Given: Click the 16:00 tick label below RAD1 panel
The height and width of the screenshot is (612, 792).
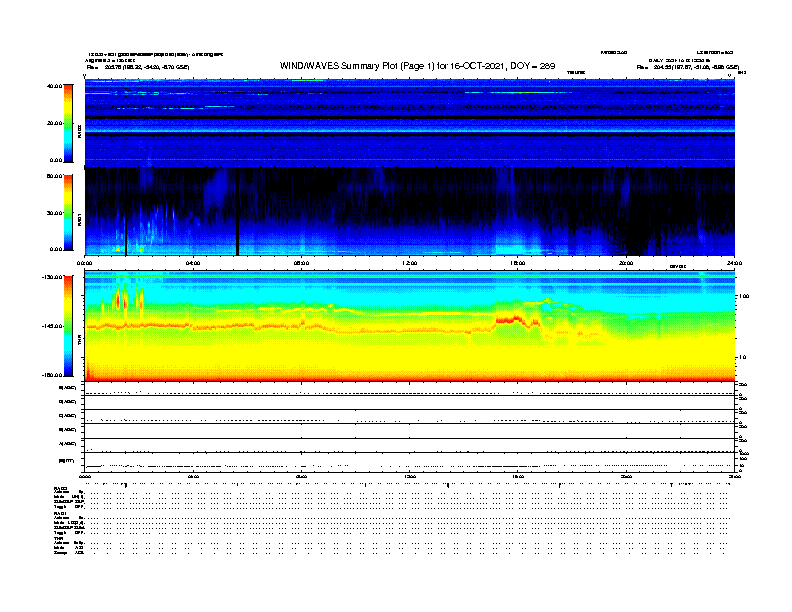Looking at the screenshot, I should click(518, 263).
